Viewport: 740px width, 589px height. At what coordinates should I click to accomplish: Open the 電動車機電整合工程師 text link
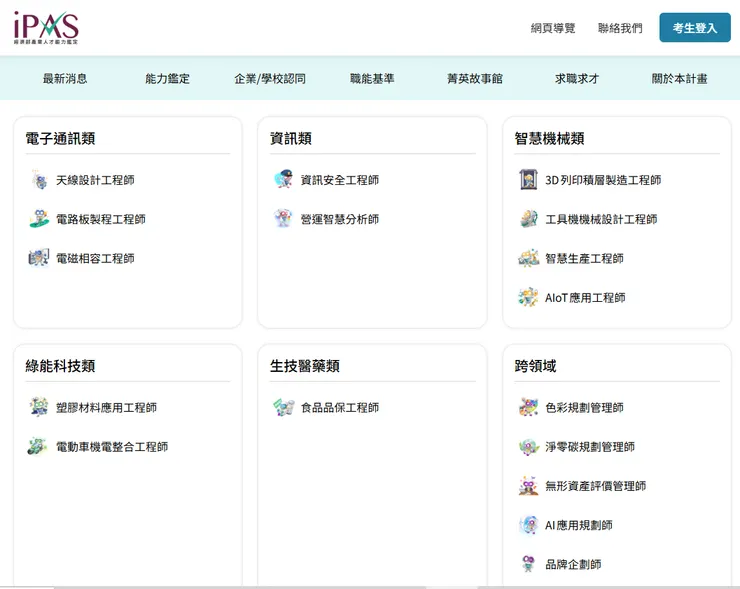click(112, 446)
